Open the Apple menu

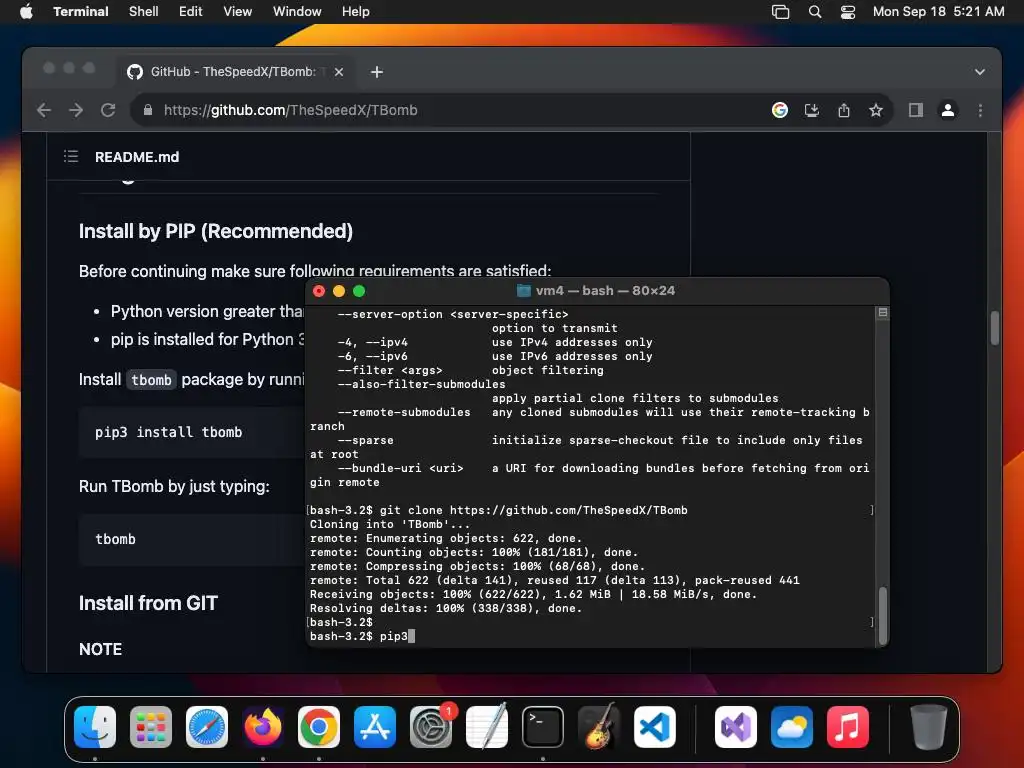26,11
